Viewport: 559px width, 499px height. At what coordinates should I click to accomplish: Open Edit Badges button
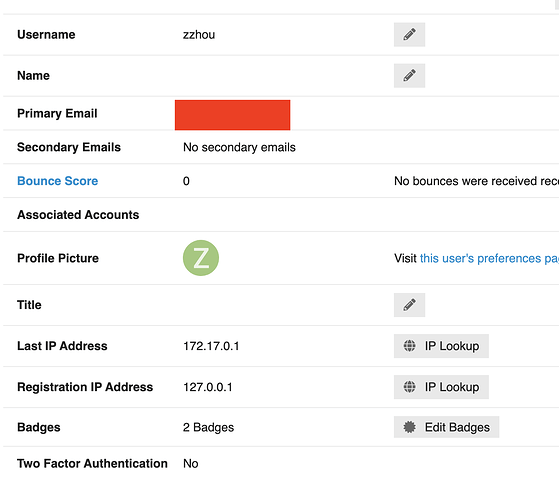tap(446, 427)
